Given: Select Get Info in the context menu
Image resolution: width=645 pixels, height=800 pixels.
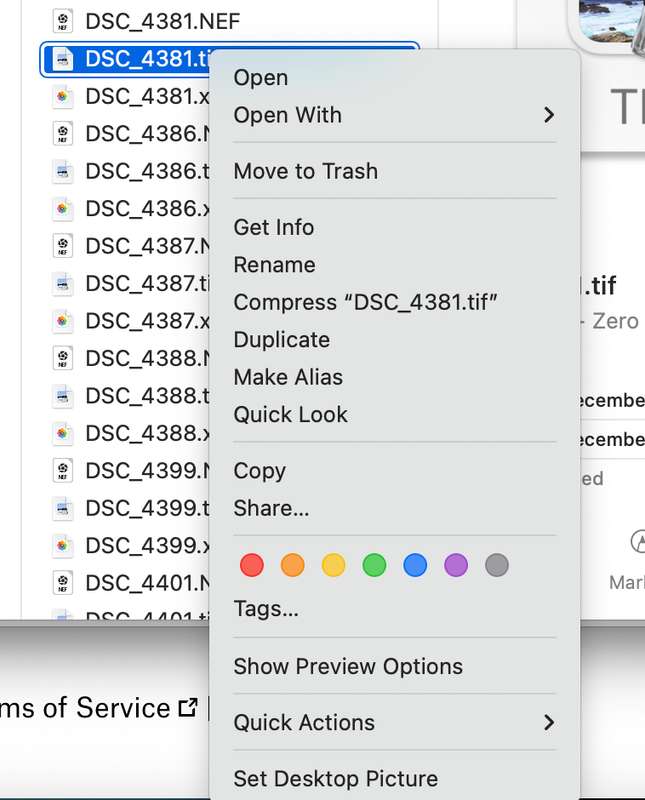Looking at the screenshot, I should [274, 227].
